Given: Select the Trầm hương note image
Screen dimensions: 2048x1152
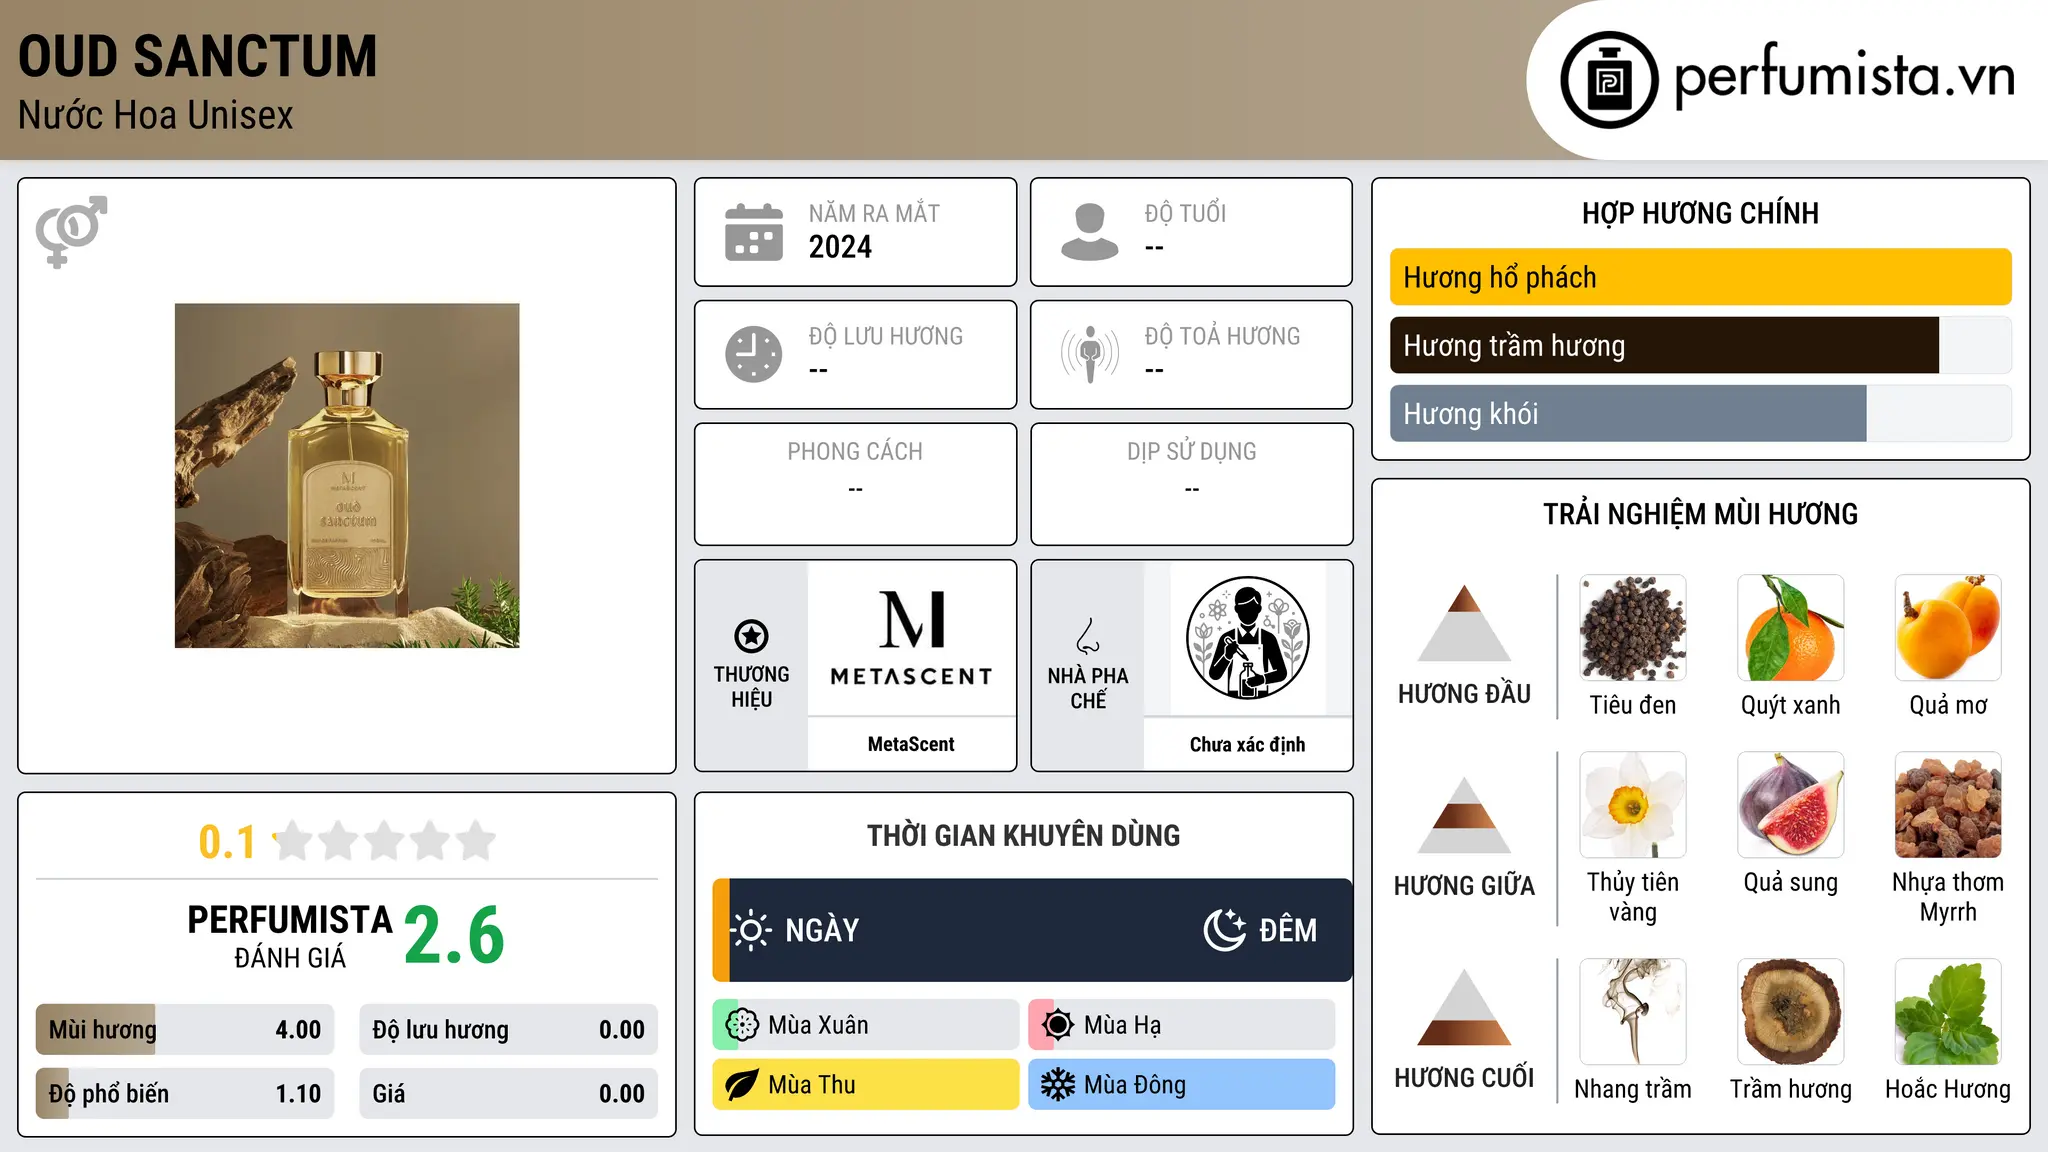Looking at the screenshot, I should click(x=1791, y=1012).
